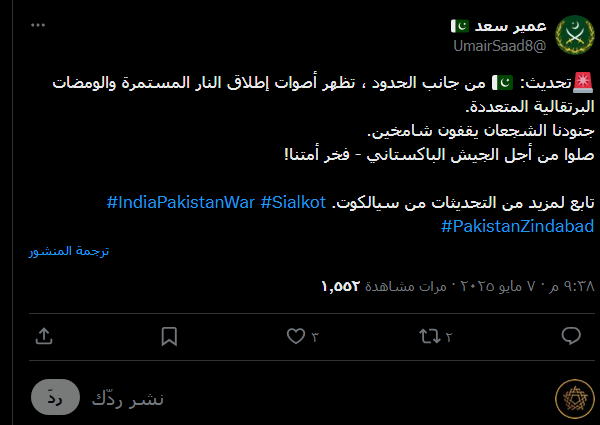Click ترجمة المنشور to translate the post
Viewport: 600px width, 425px height.
coord(69,251)
